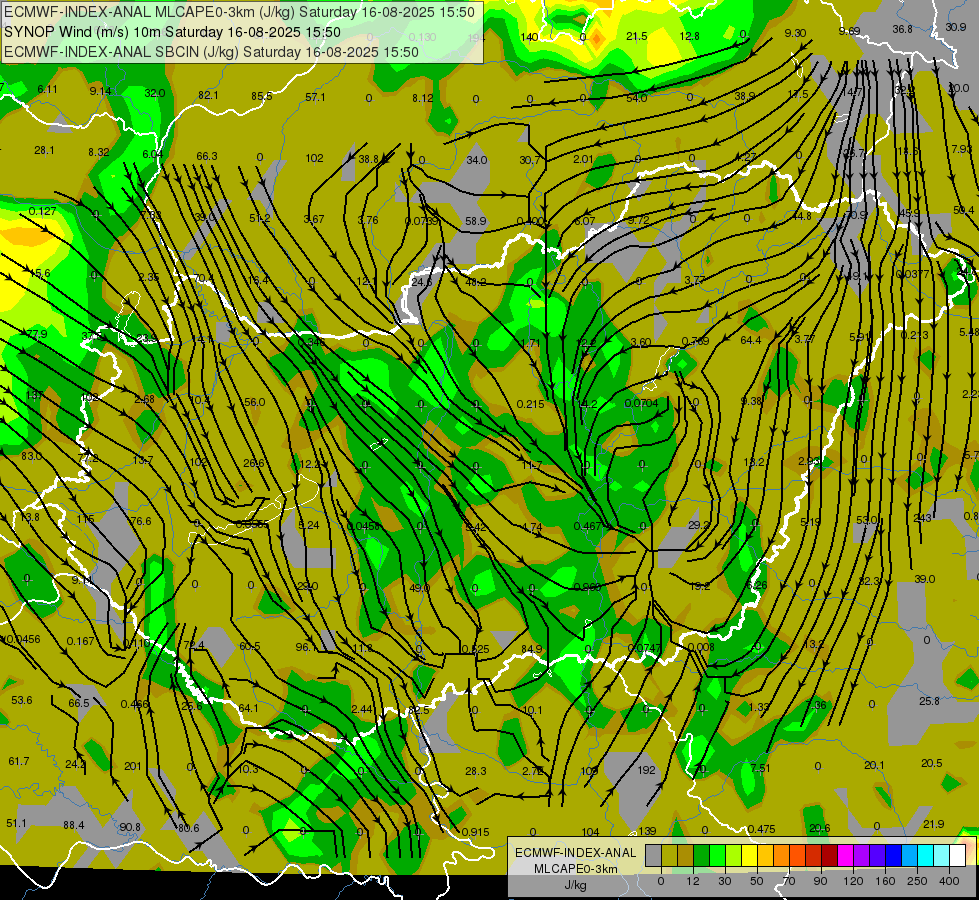Click the map value 30.9
Viewport: 979px width, 900px height.
[955, 27]
